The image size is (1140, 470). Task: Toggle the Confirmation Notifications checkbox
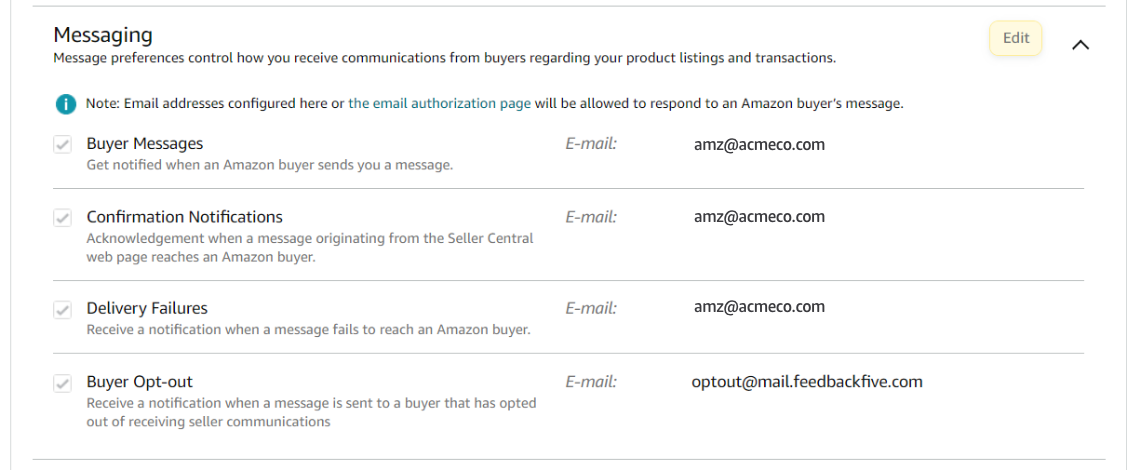point(63,218)
